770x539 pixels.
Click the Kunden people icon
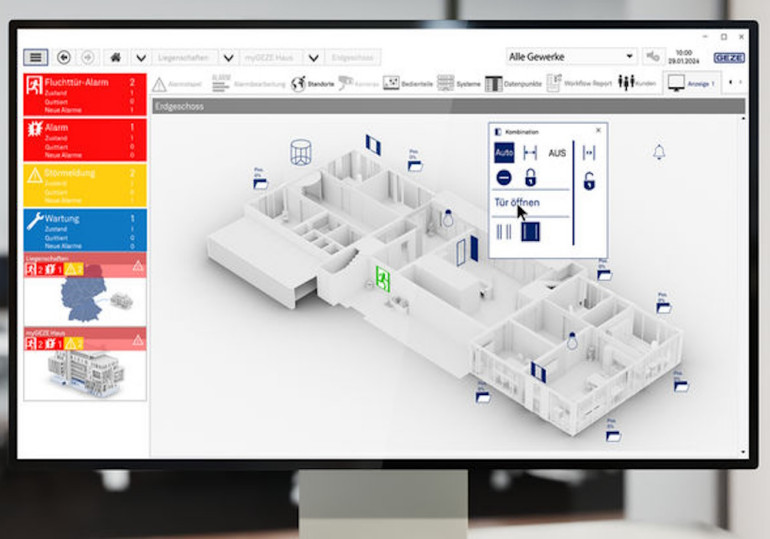pyautogui.click(x=628, y=83)
